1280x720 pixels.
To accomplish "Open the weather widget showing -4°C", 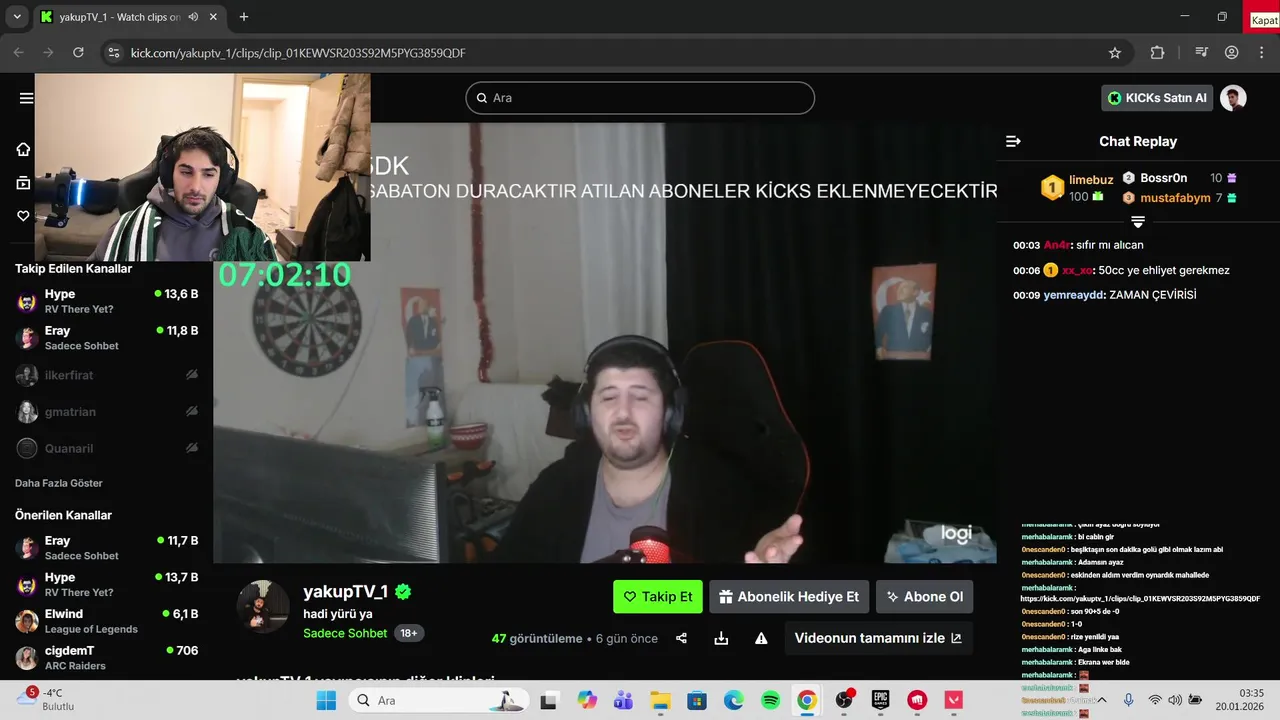I will pyautogui.click(x=46, y=699).
